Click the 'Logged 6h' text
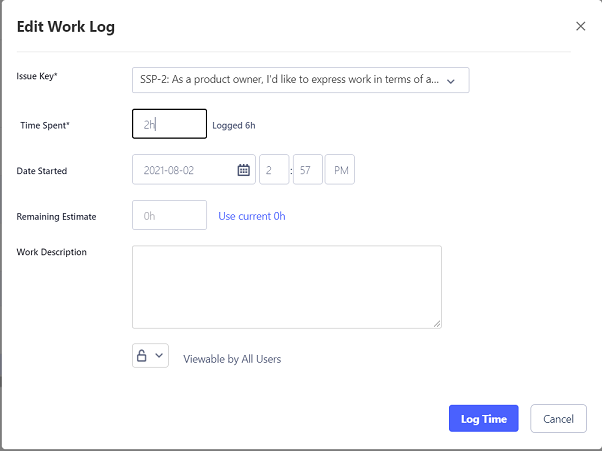Image resolution: width=602 pixels, height=451 pixels. click(x=233, y=125)
